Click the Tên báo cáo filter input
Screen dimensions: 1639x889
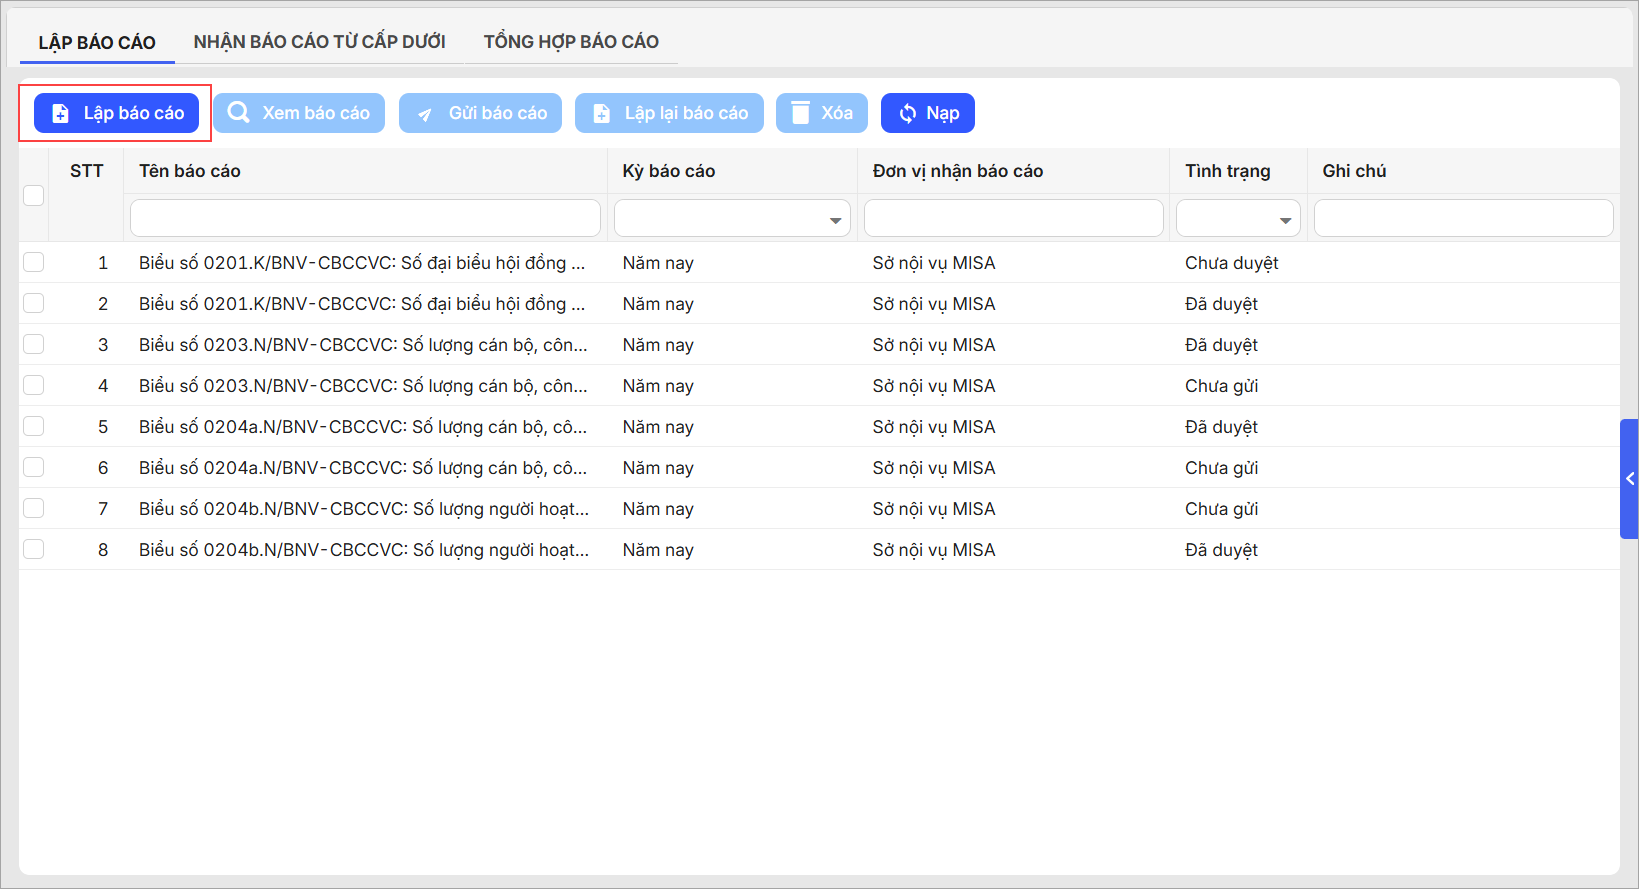(x=365, y=218)
